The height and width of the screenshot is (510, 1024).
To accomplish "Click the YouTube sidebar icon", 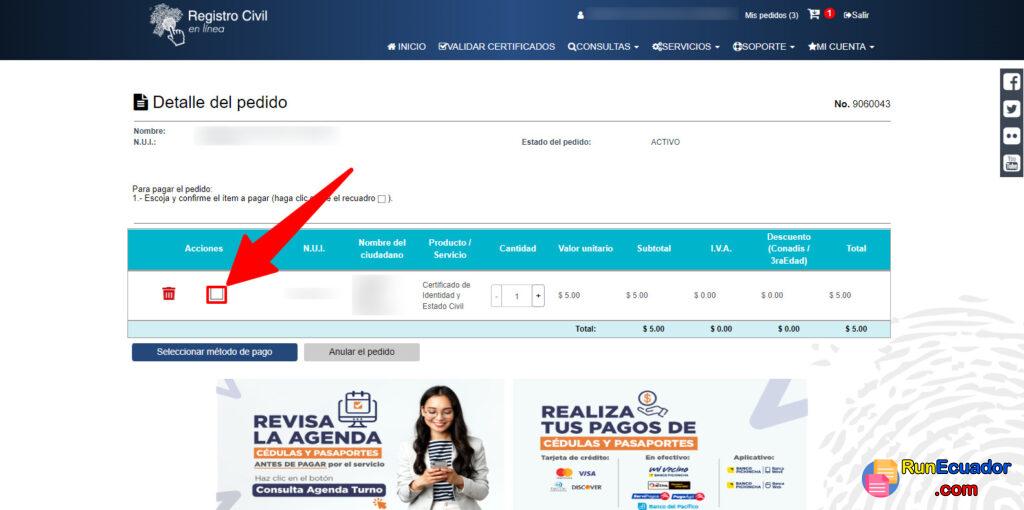I will pos(1012,163).
